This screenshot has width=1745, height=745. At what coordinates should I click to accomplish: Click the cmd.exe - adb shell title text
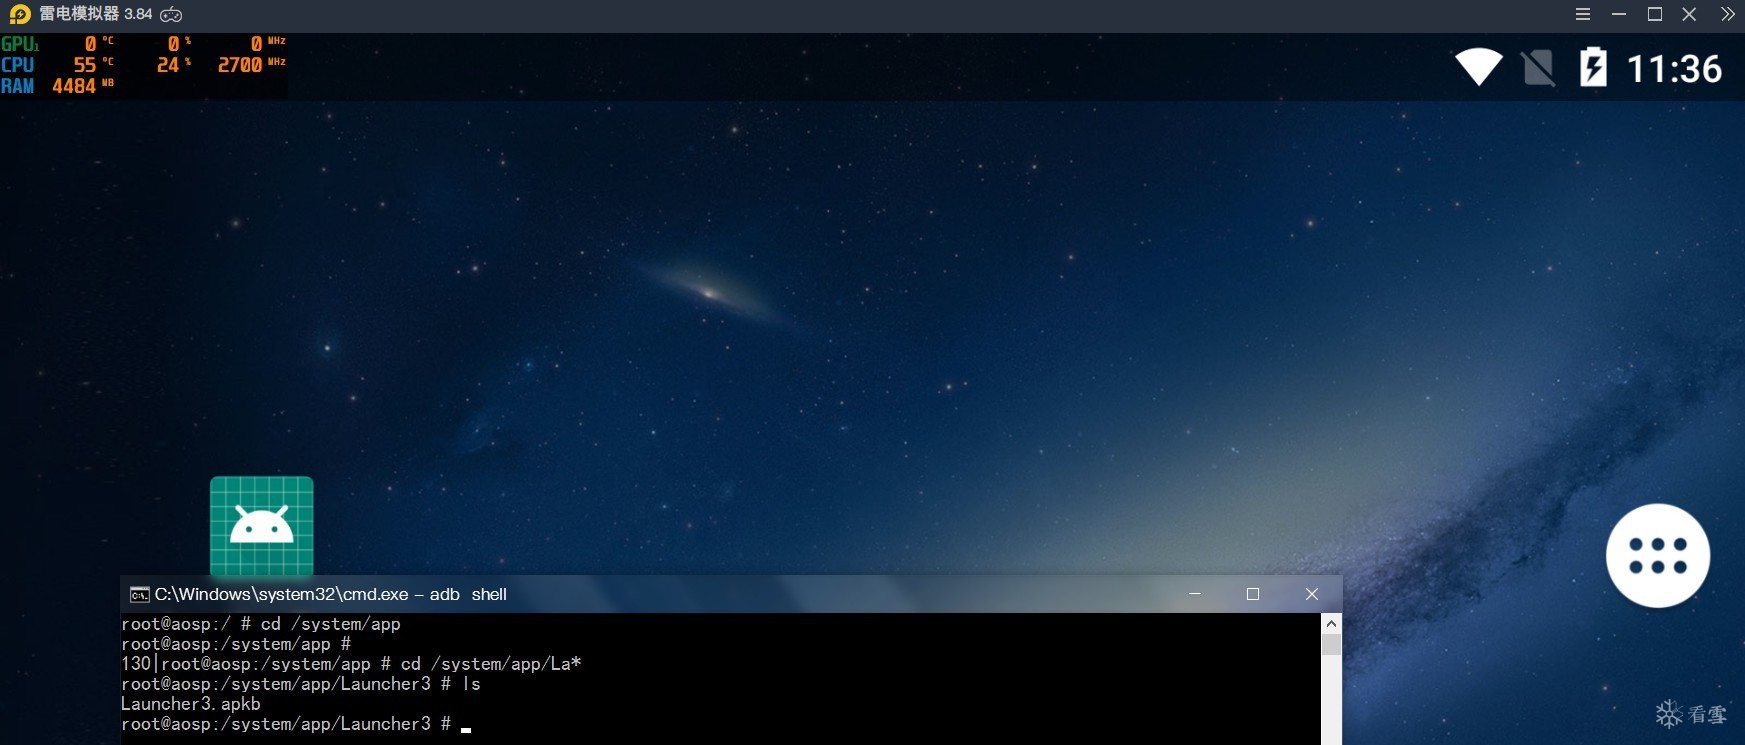tap(331, 594)
